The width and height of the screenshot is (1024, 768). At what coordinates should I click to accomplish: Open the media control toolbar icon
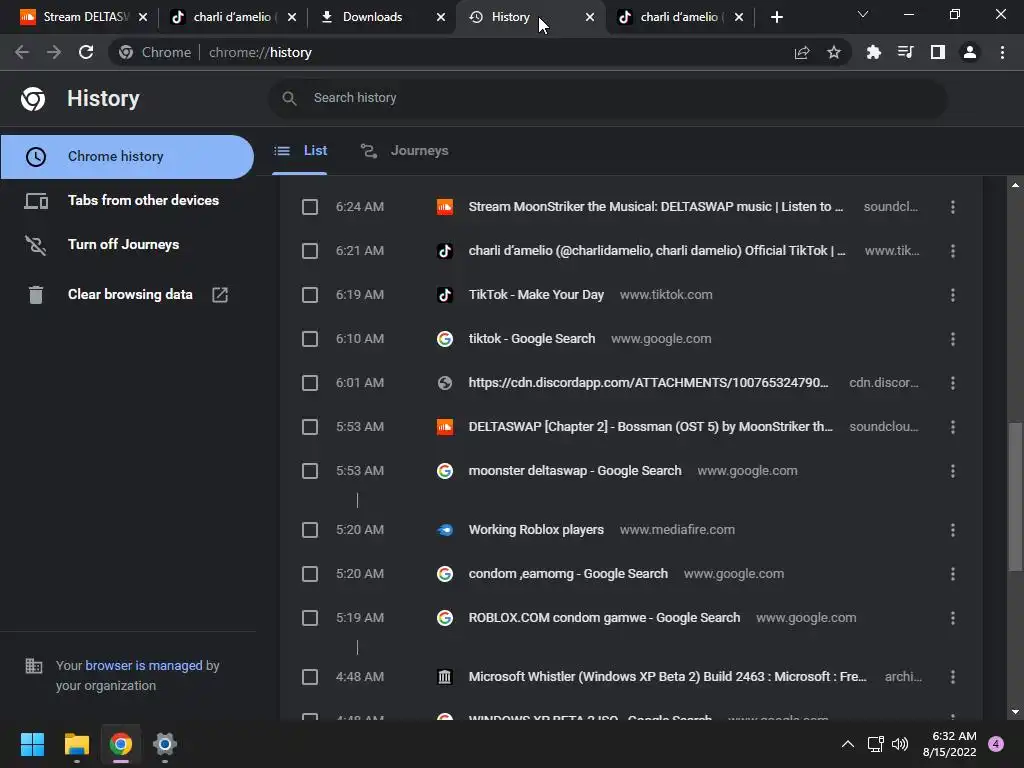click(906, 52)
